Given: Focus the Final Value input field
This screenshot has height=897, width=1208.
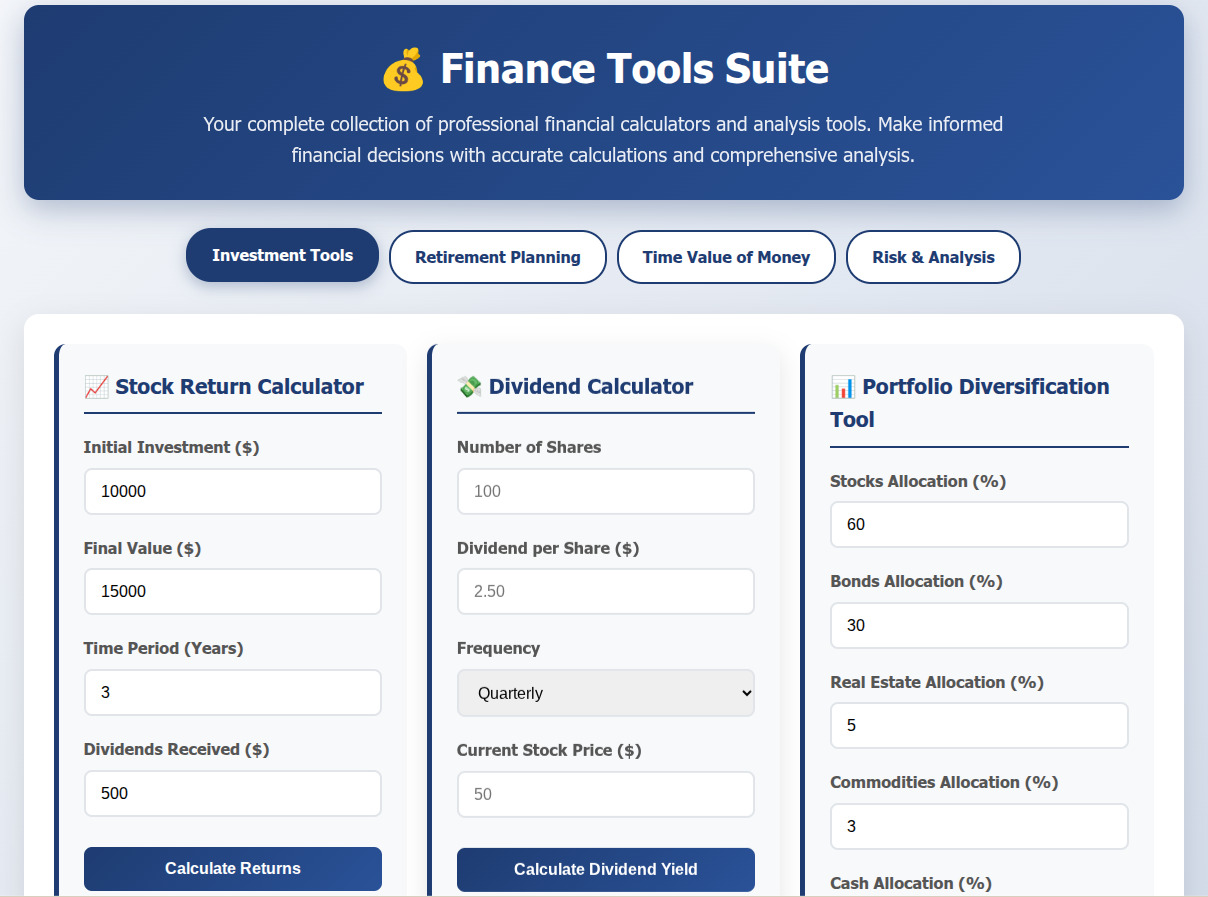Looking at the screenshot, I should [x=233, y=591].
